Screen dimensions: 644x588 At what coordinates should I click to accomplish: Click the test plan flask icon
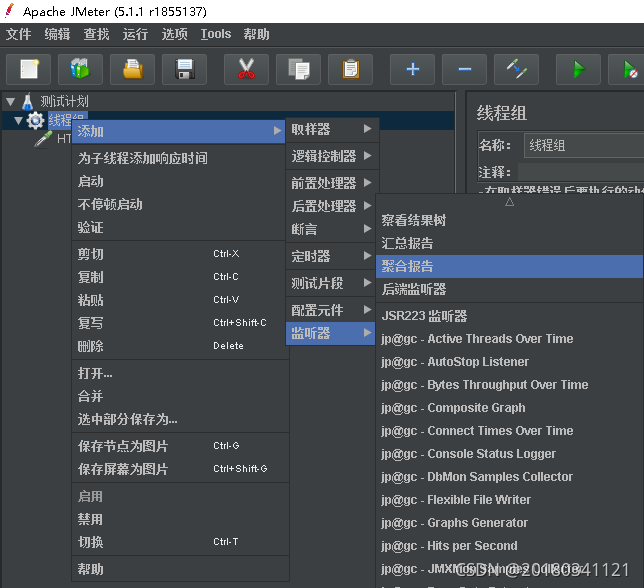[28, 101]
